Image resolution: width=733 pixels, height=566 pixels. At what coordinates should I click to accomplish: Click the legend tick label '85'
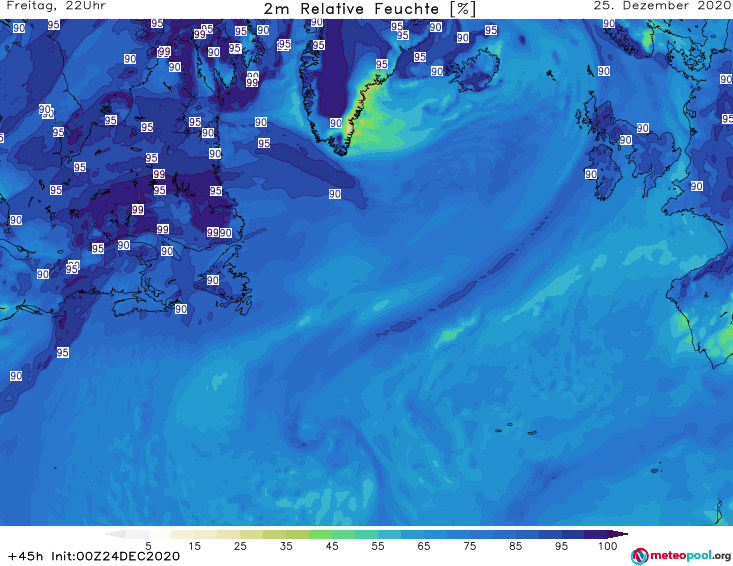point(516,546)
